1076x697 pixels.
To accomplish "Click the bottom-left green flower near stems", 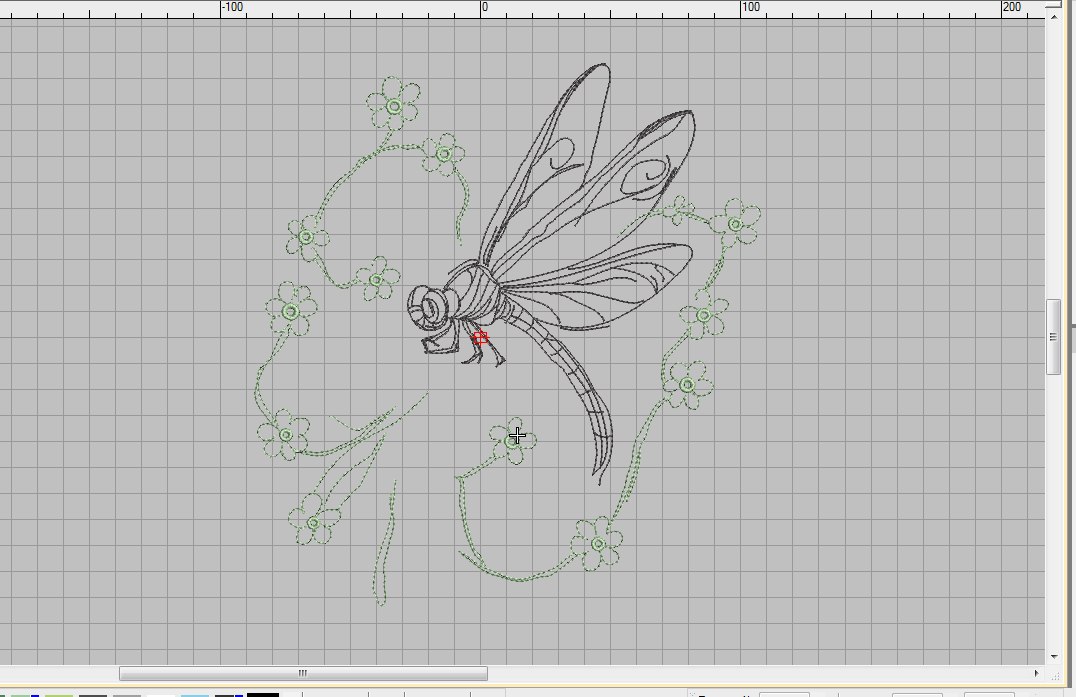I will pos(313,522).
